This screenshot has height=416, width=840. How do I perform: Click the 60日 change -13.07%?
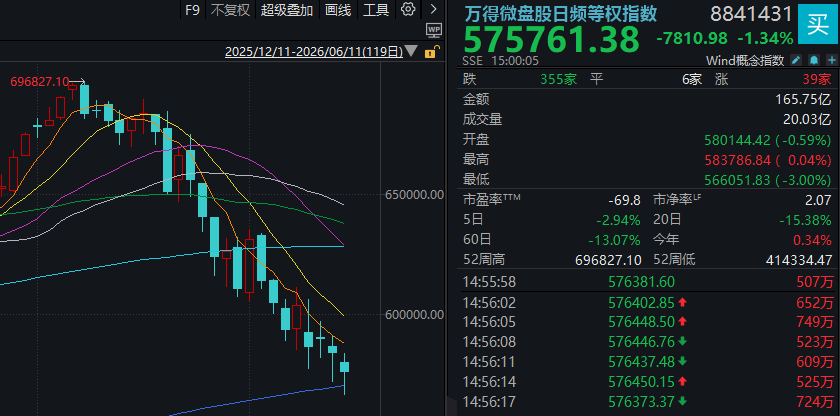[x=615, y=240]
